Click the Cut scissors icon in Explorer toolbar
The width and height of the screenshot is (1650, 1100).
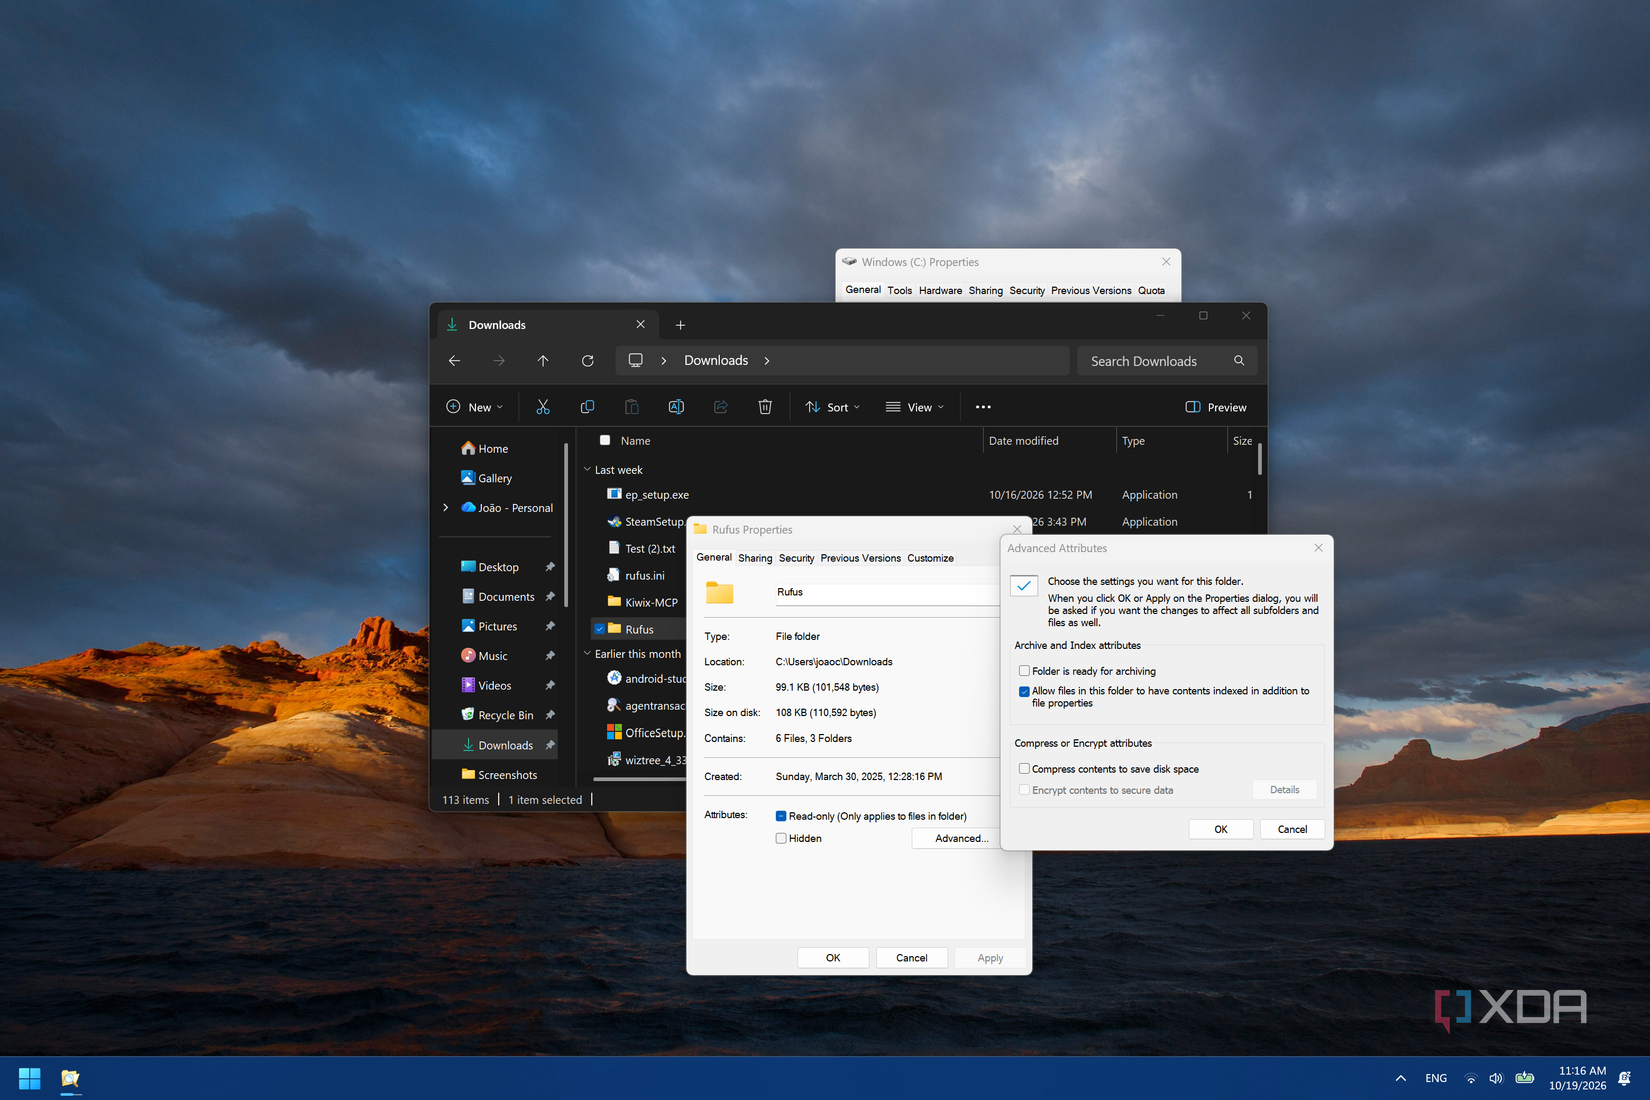click(x=543, y=407)
